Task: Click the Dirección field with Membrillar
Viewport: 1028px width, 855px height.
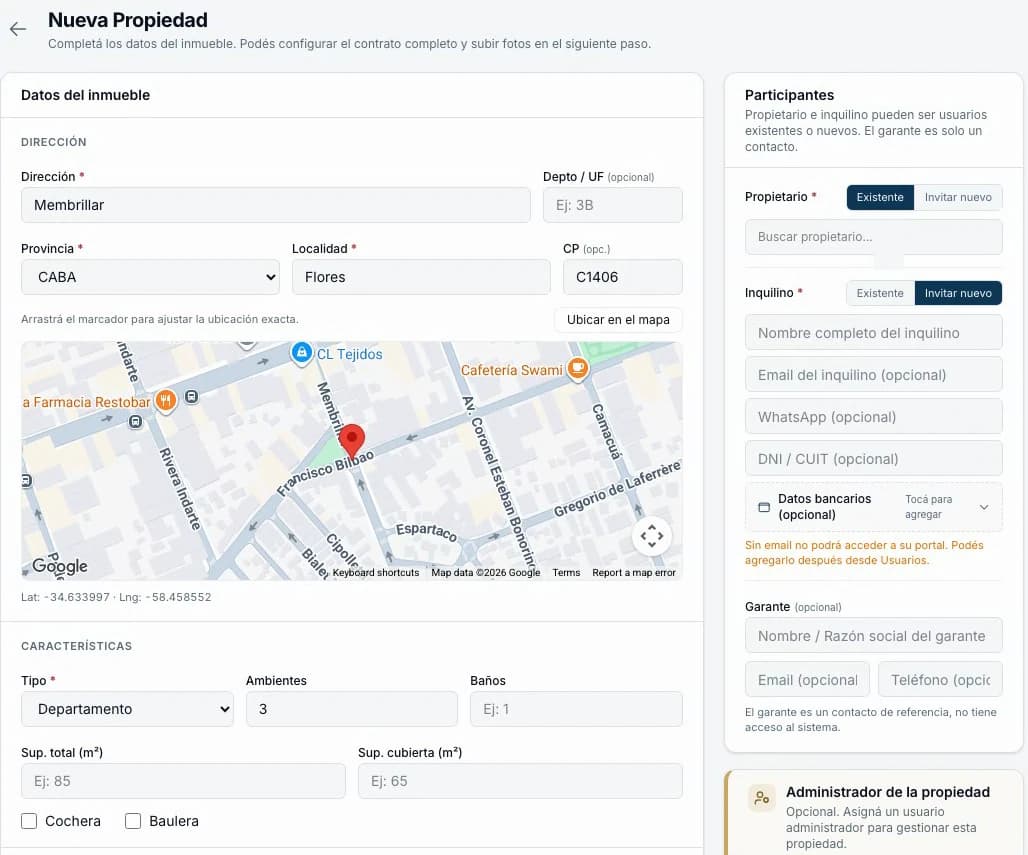Action: coord(275,205)
